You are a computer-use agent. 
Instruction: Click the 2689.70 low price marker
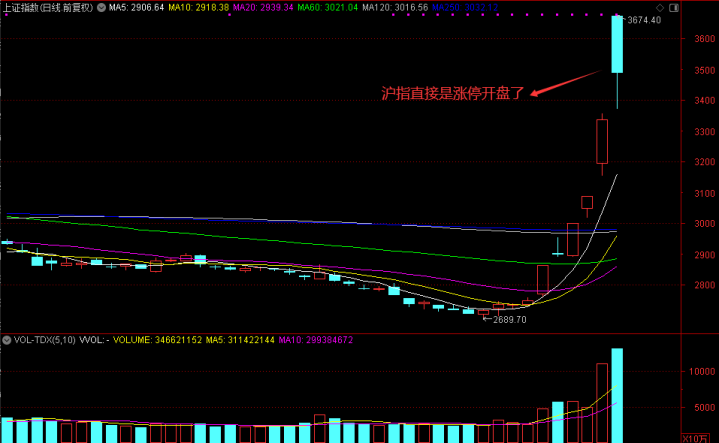[x=509, y=320]
